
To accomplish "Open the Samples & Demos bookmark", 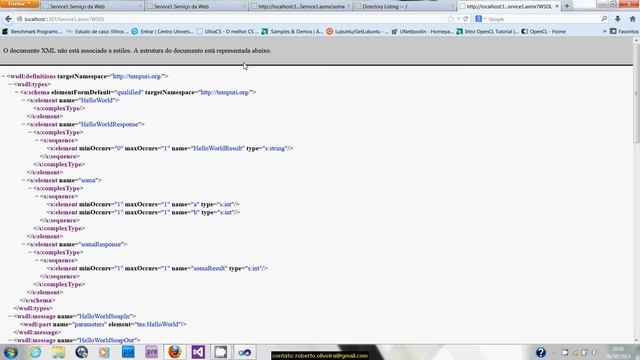I will tap(292, 31).
